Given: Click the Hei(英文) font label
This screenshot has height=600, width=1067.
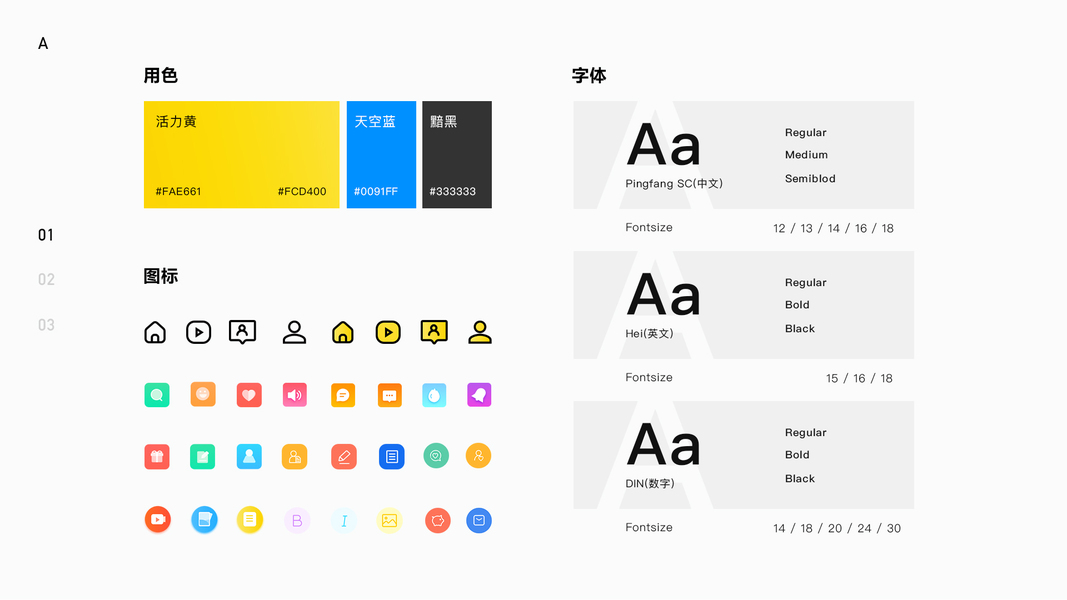Looking at the screenshot, I should tap(649, 333).
